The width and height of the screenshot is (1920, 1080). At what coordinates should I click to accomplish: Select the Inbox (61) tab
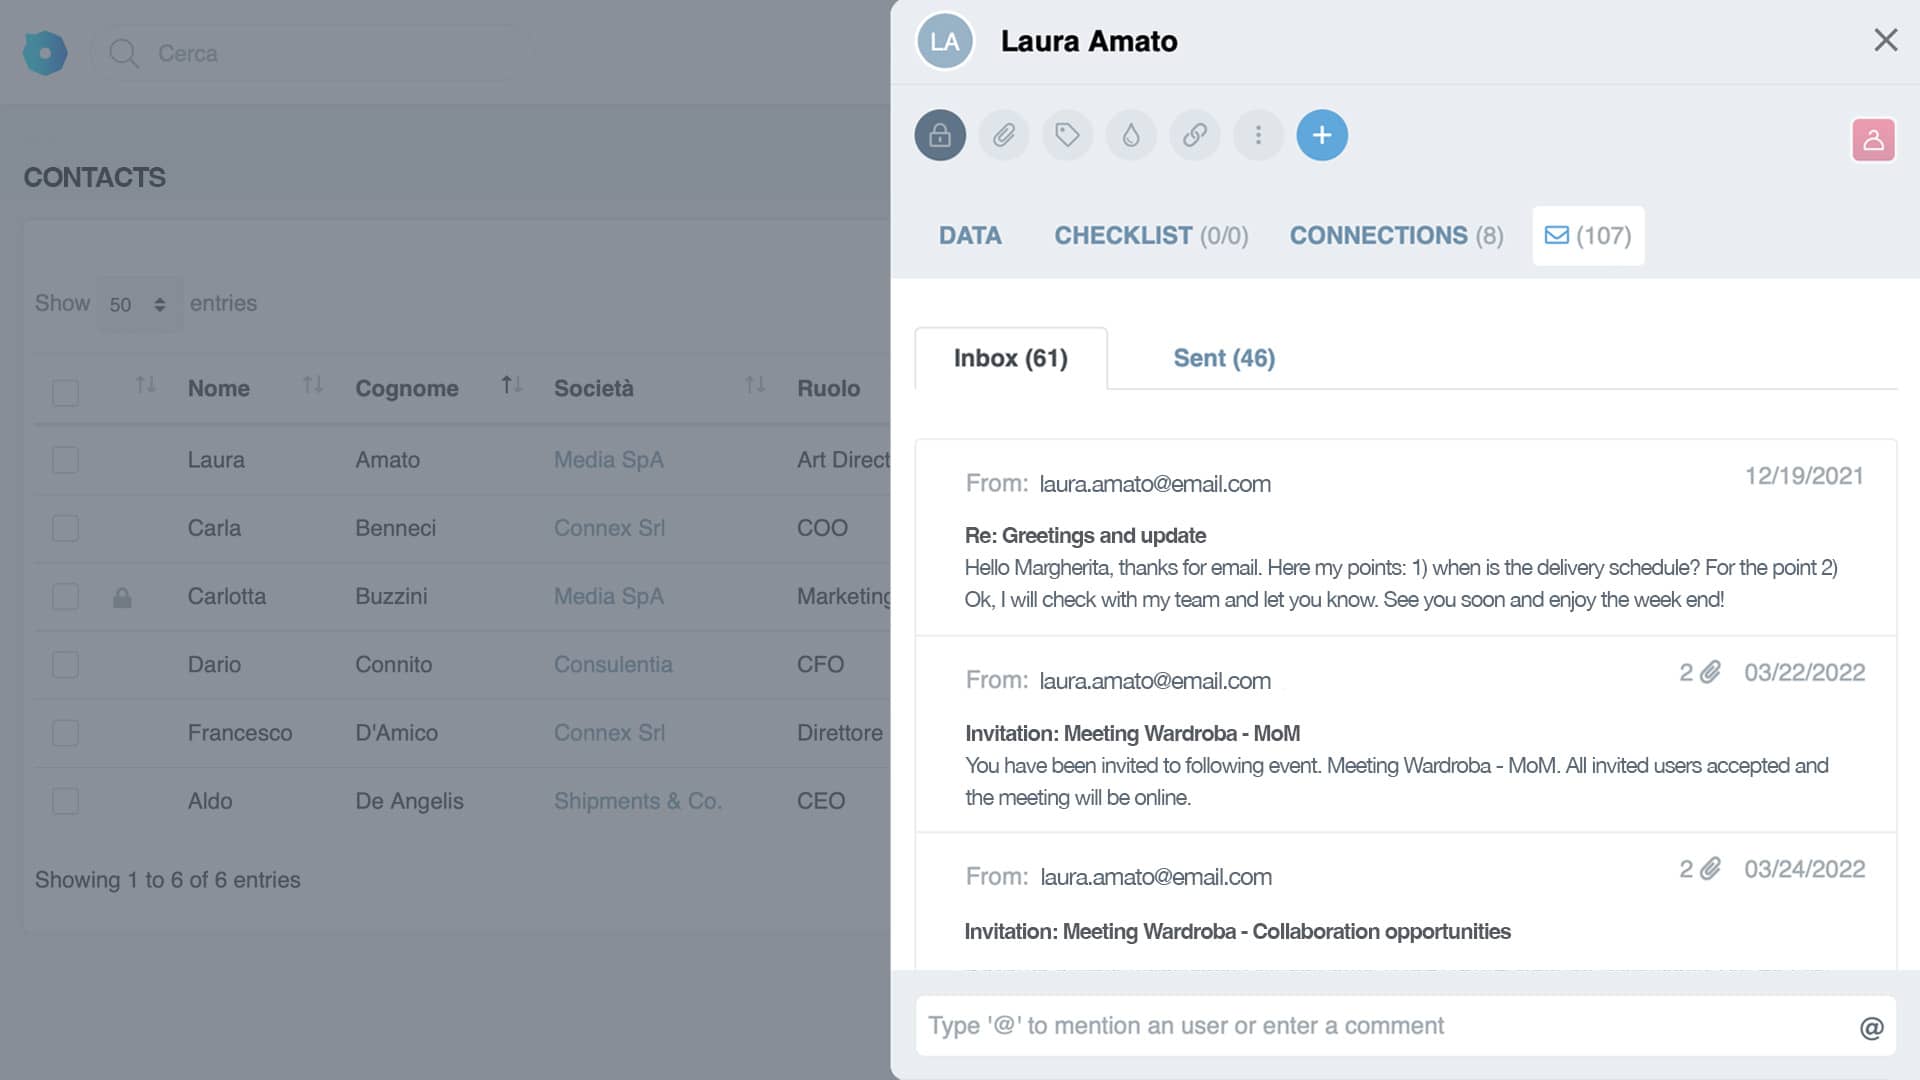point(1011,358)
